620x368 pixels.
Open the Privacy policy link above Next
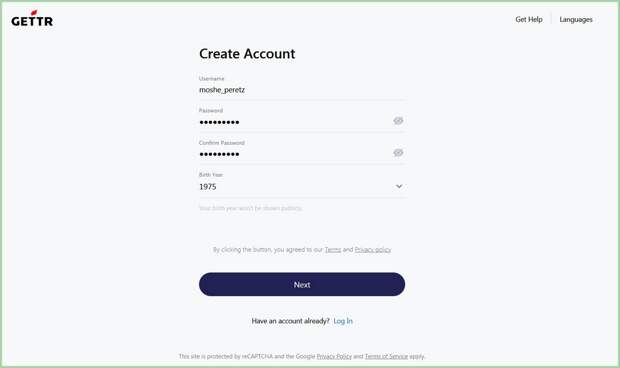(x=373, y=249)
